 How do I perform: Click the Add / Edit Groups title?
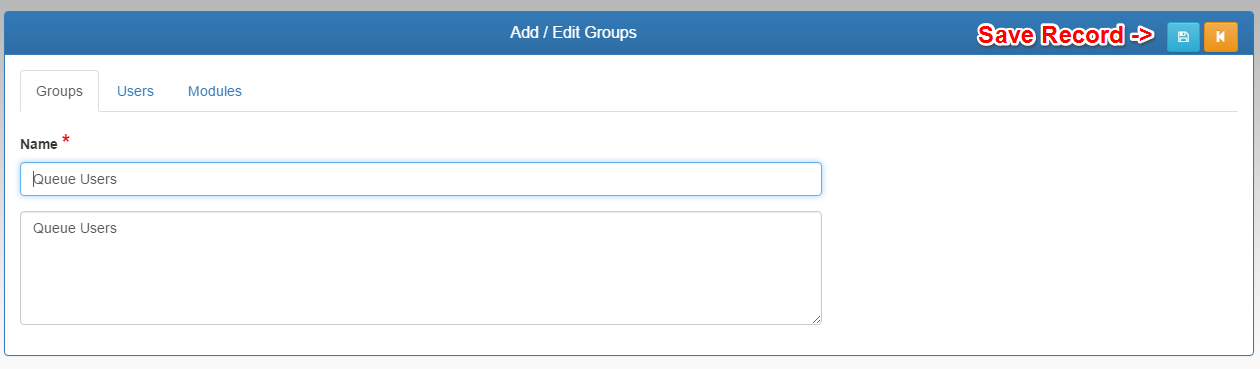pos(573,33)
